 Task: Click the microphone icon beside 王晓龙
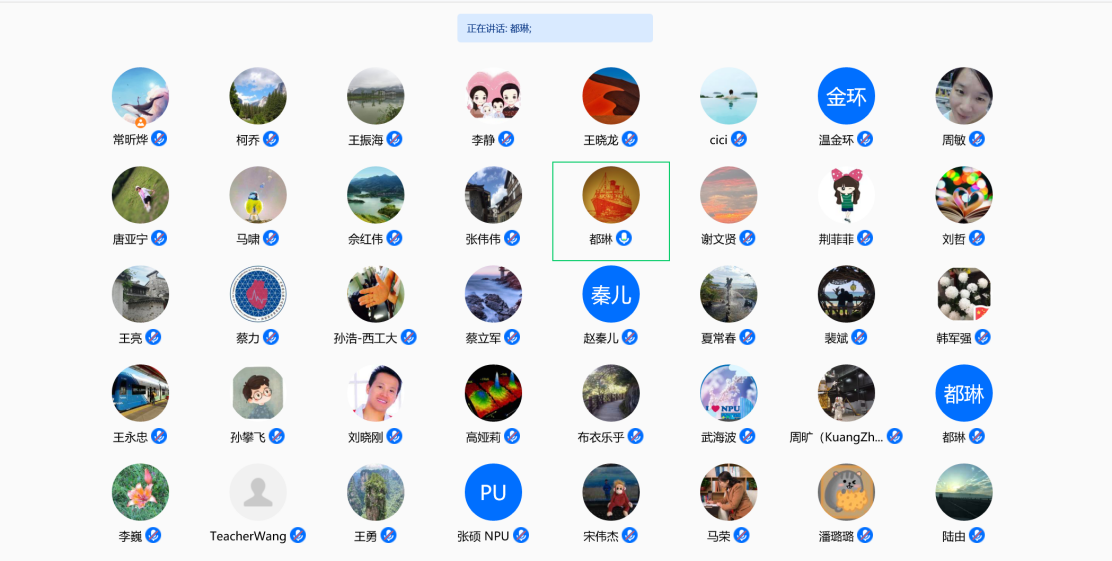pyautogui.click(x=630, y=139)
